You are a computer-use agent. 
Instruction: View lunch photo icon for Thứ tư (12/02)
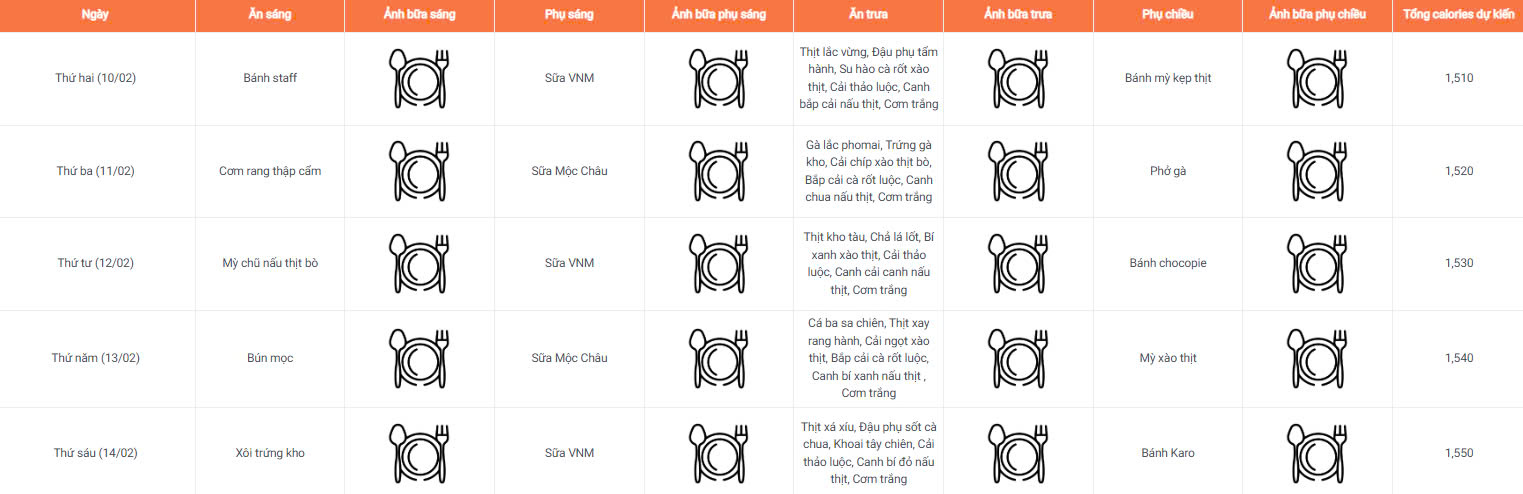(1018, 264)
